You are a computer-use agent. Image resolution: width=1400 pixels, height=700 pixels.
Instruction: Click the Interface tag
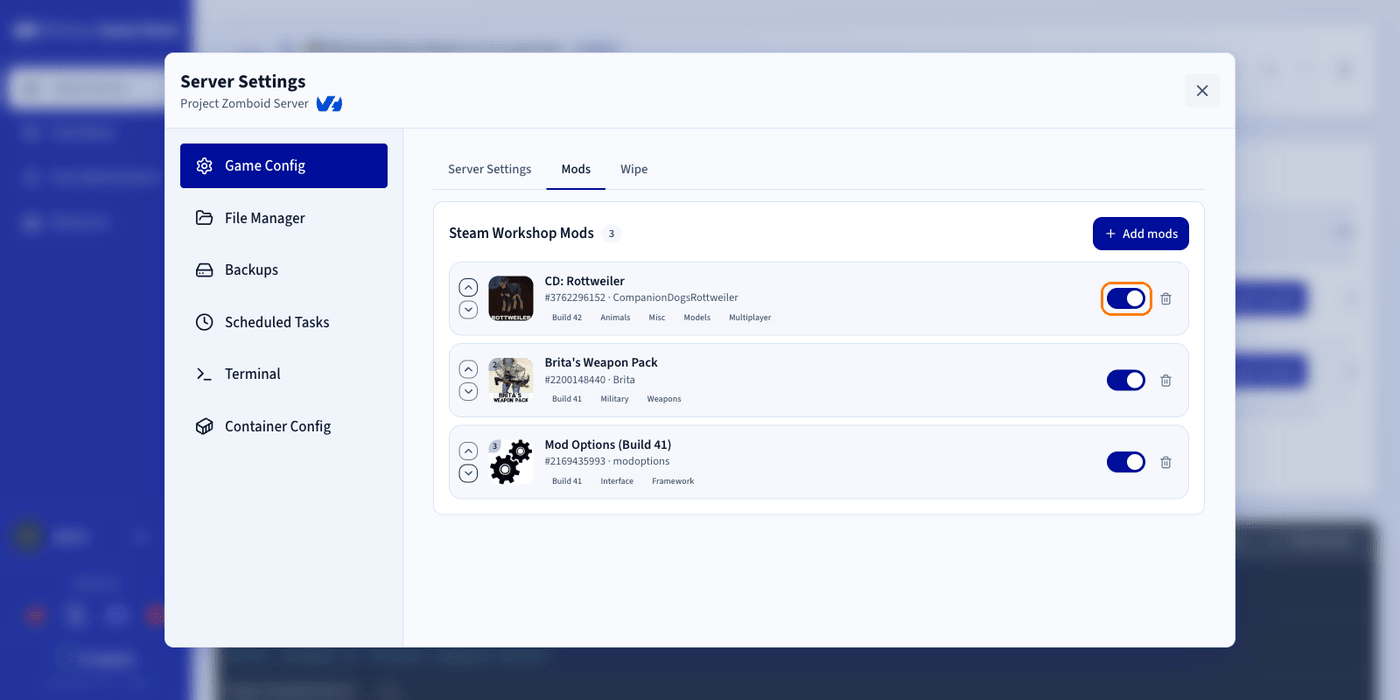point(617,481)
